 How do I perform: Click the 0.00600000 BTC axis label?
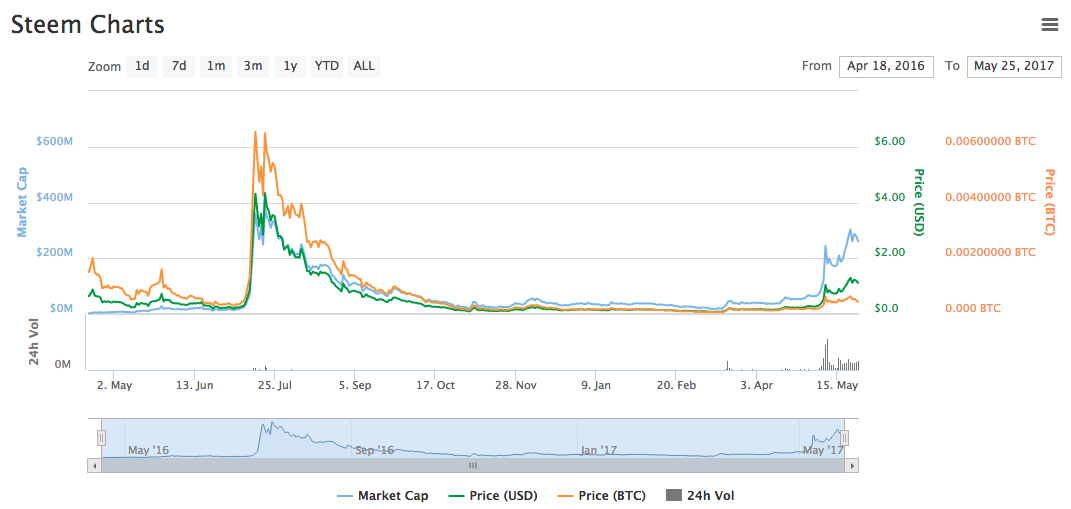990,141
